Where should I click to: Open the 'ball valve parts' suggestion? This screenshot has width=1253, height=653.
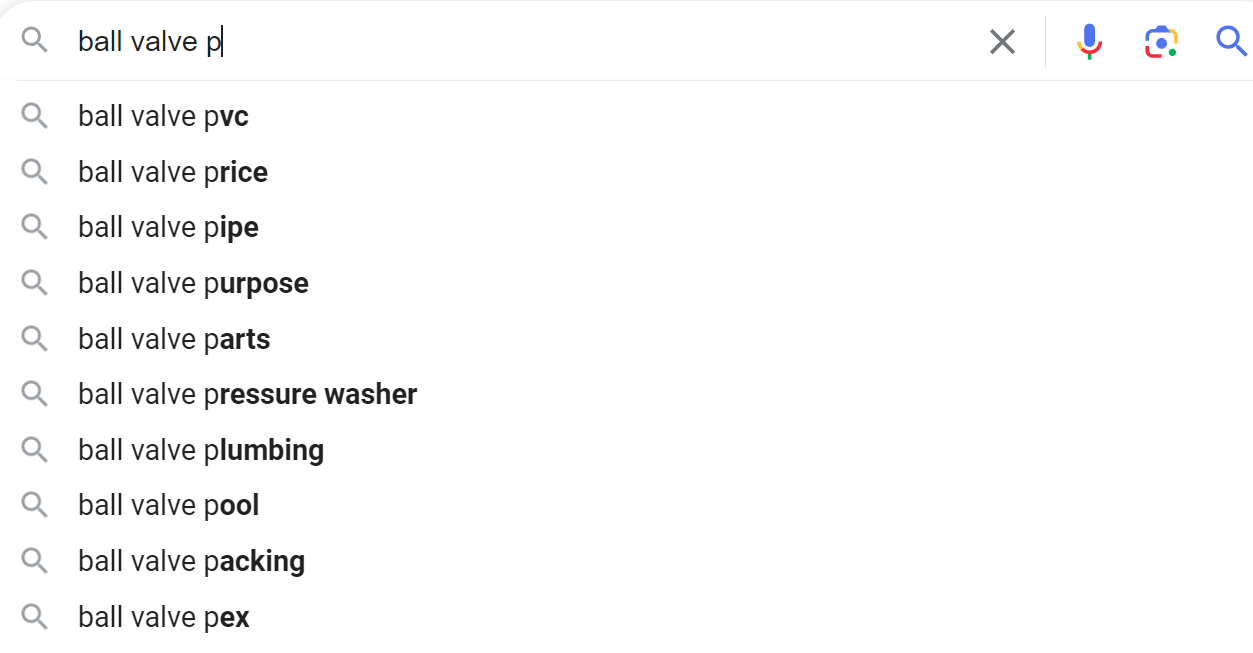pos(174,340)
